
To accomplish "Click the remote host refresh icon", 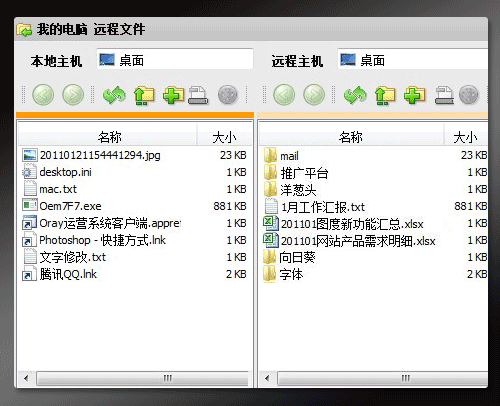I will (355, 95).
